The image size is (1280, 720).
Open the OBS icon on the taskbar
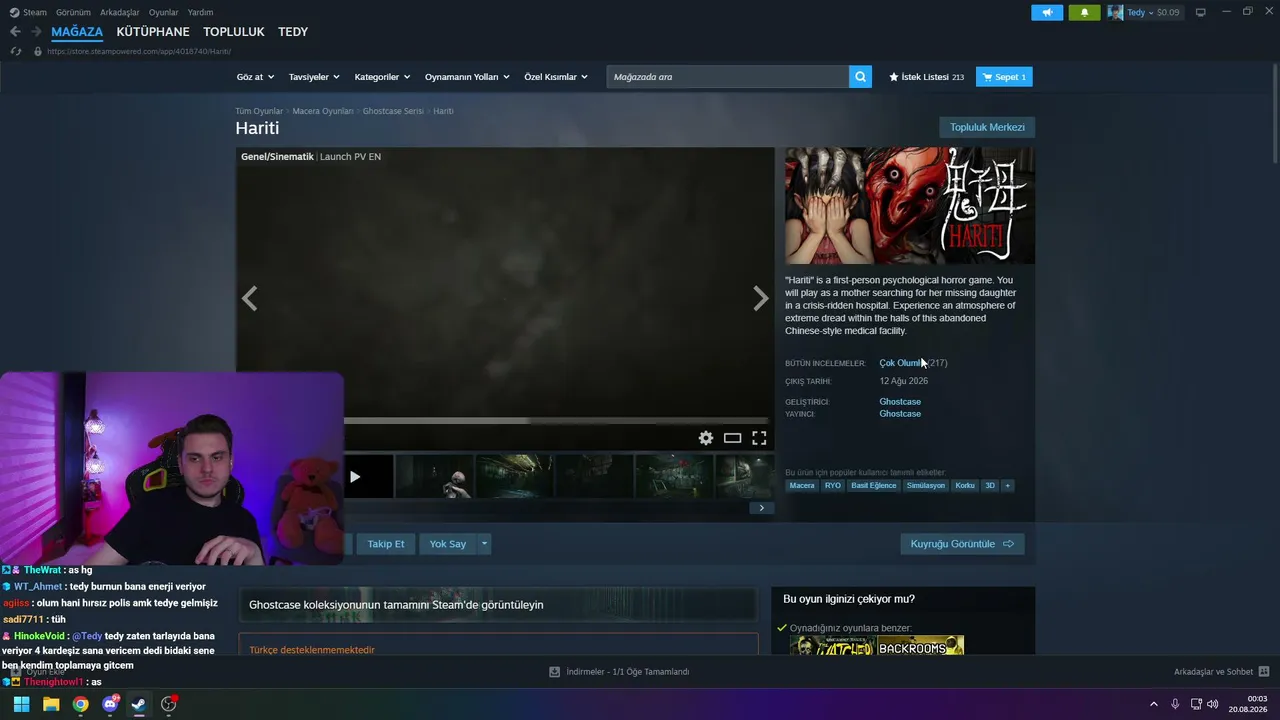[169, 704]
